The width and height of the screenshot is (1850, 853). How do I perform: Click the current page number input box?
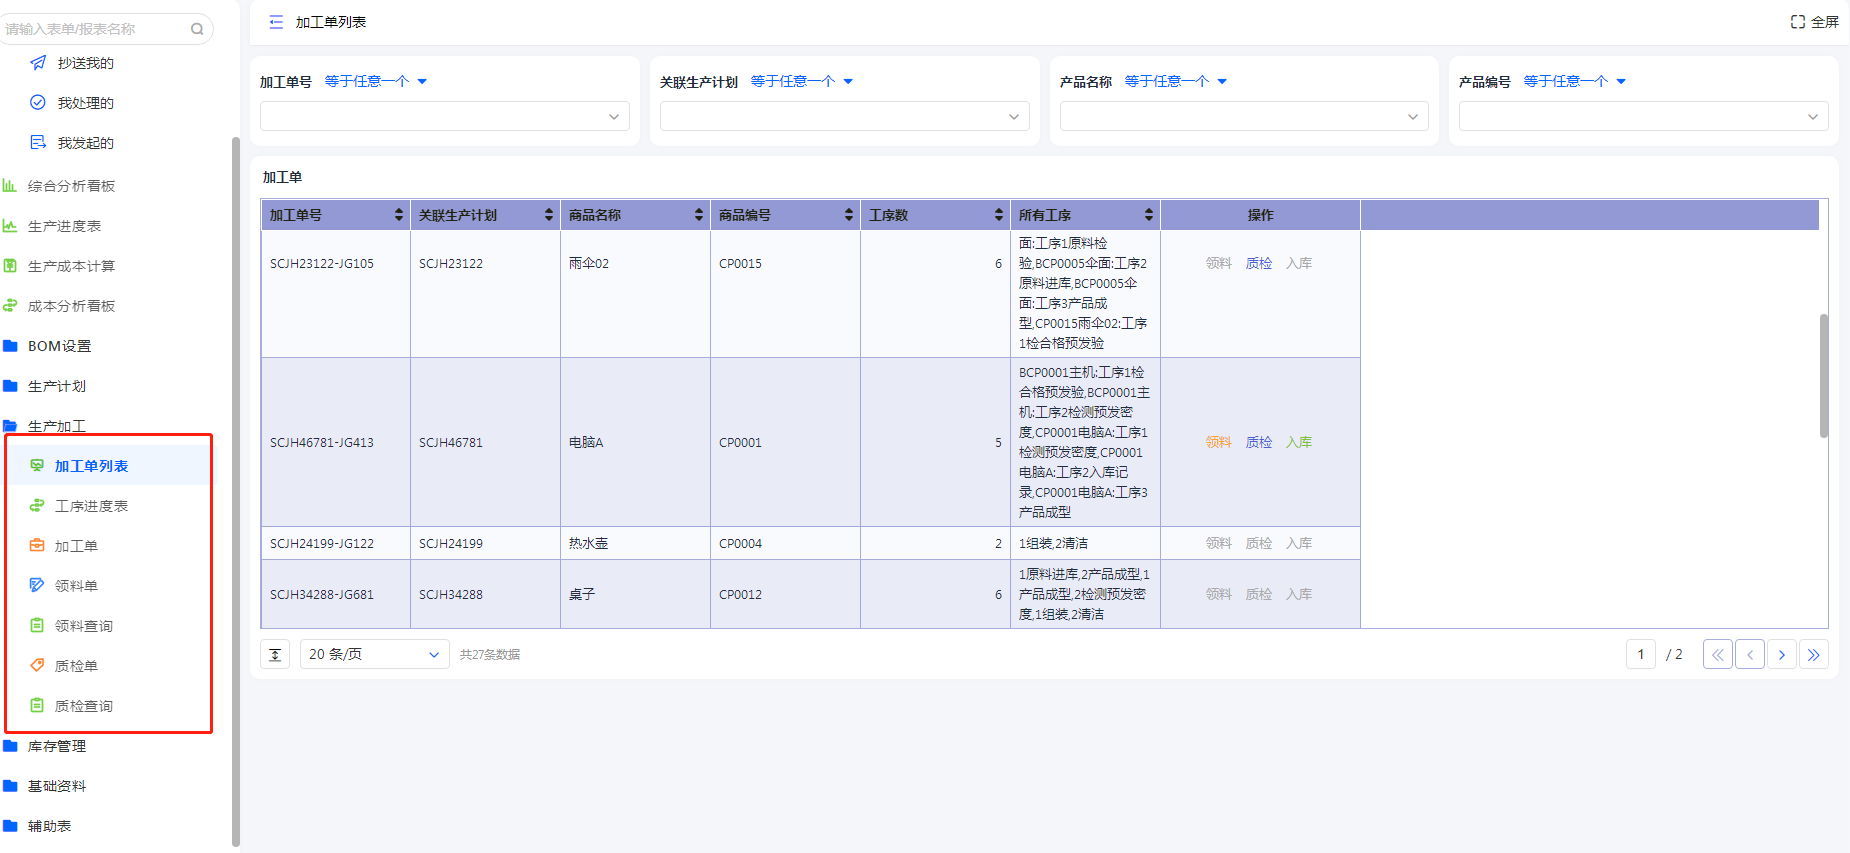coord(1640,655)
